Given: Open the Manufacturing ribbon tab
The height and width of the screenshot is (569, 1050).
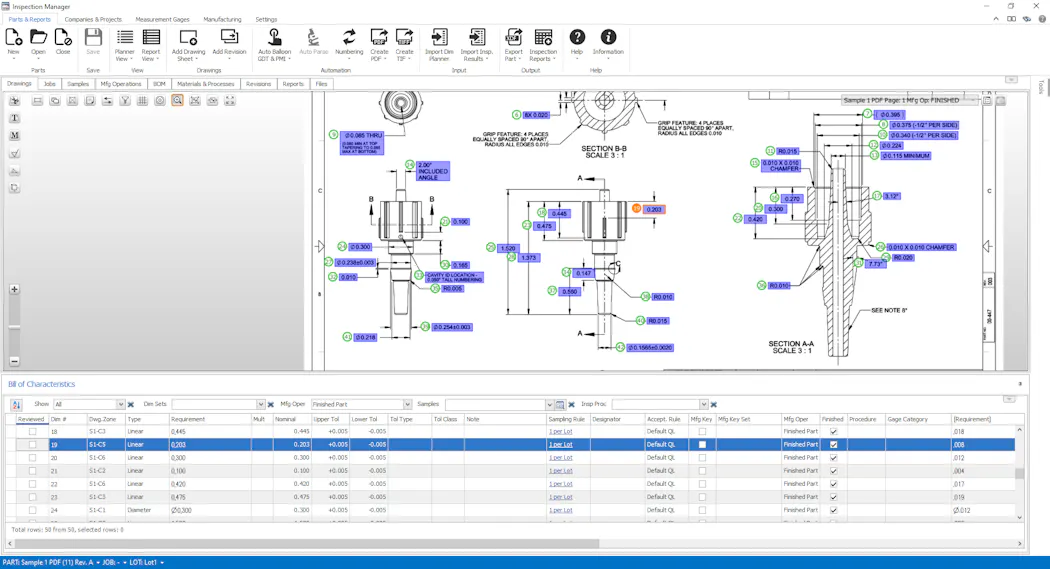Looking at the screenshot, I should 222,19.
